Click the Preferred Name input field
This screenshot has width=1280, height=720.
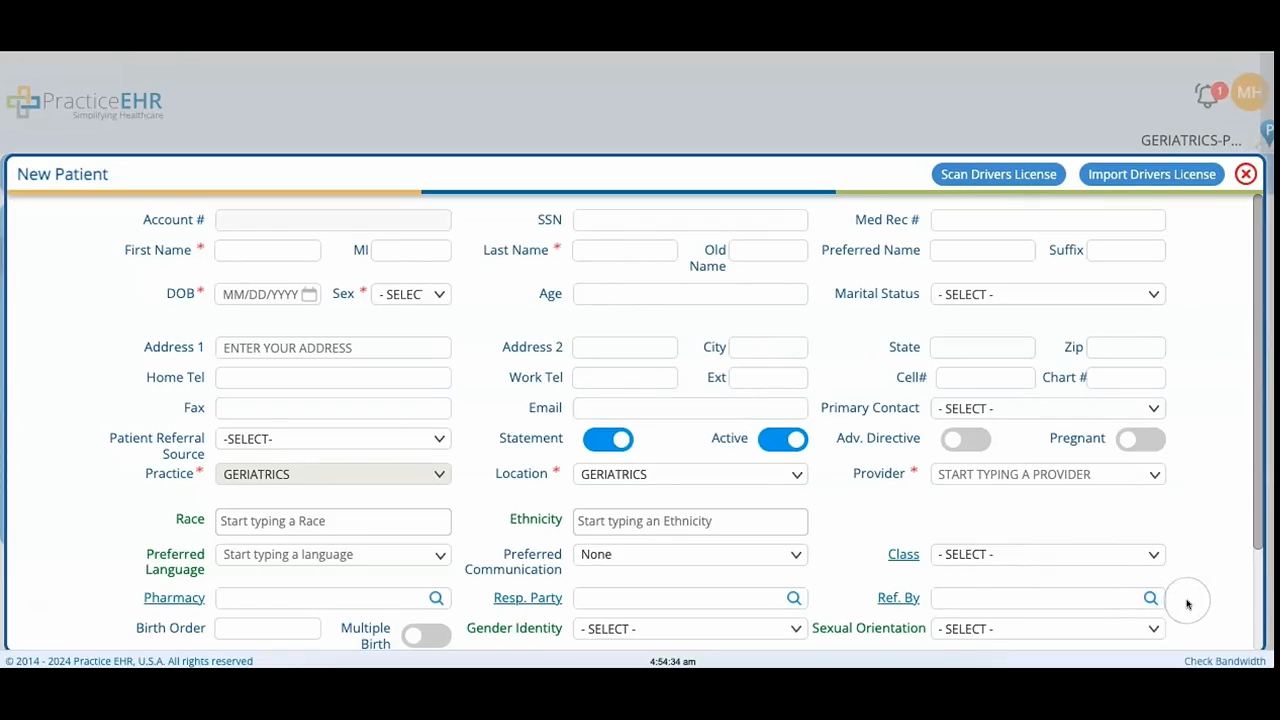pos(983,250)
